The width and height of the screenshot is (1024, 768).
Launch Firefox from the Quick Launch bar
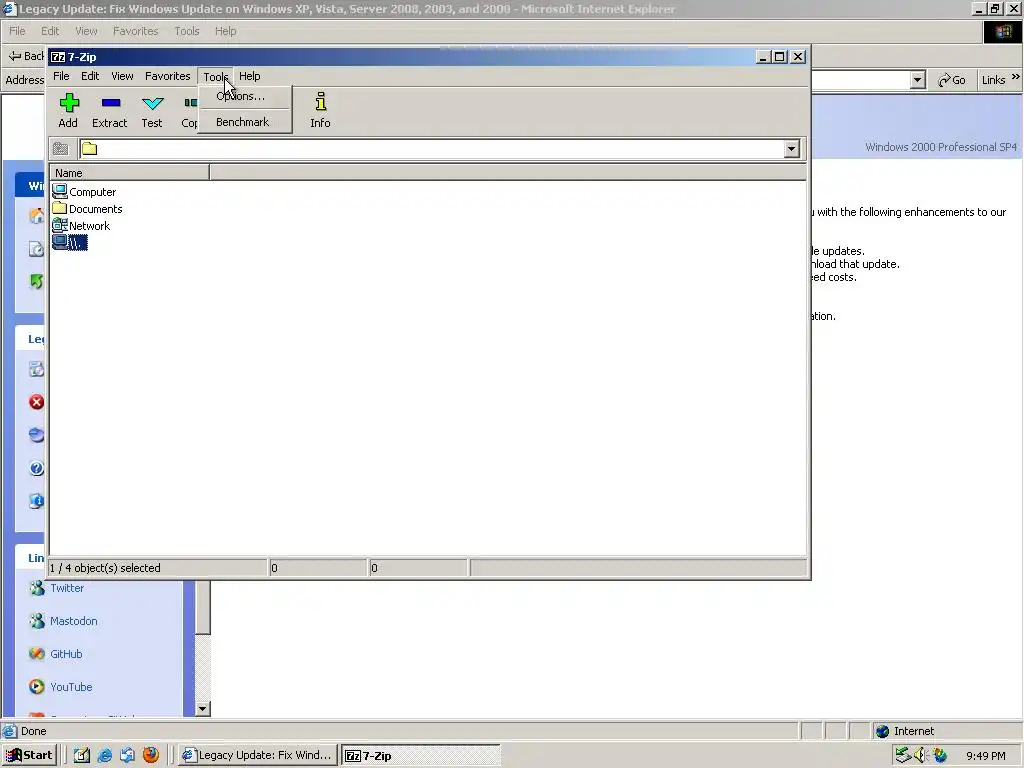point(151,755)
